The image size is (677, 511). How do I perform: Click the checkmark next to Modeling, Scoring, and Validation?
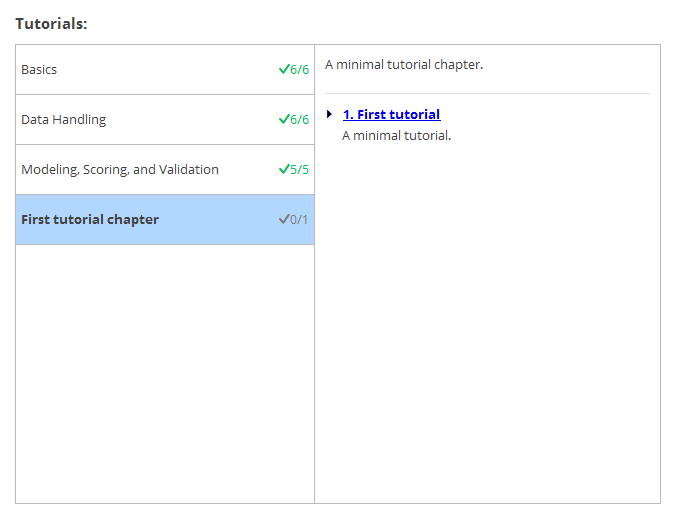coord(283,170)
